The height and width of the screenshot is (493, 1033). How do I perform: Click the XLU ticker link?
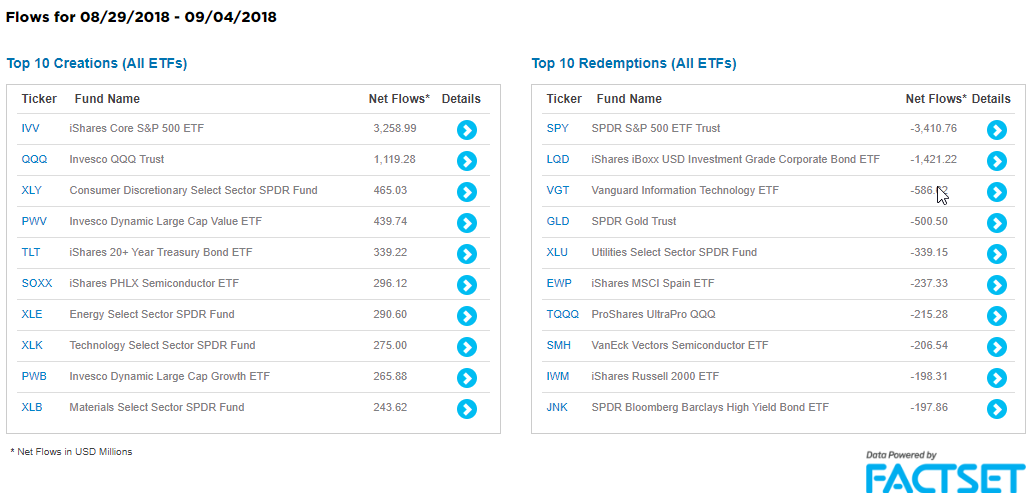[x=557, y=252]
